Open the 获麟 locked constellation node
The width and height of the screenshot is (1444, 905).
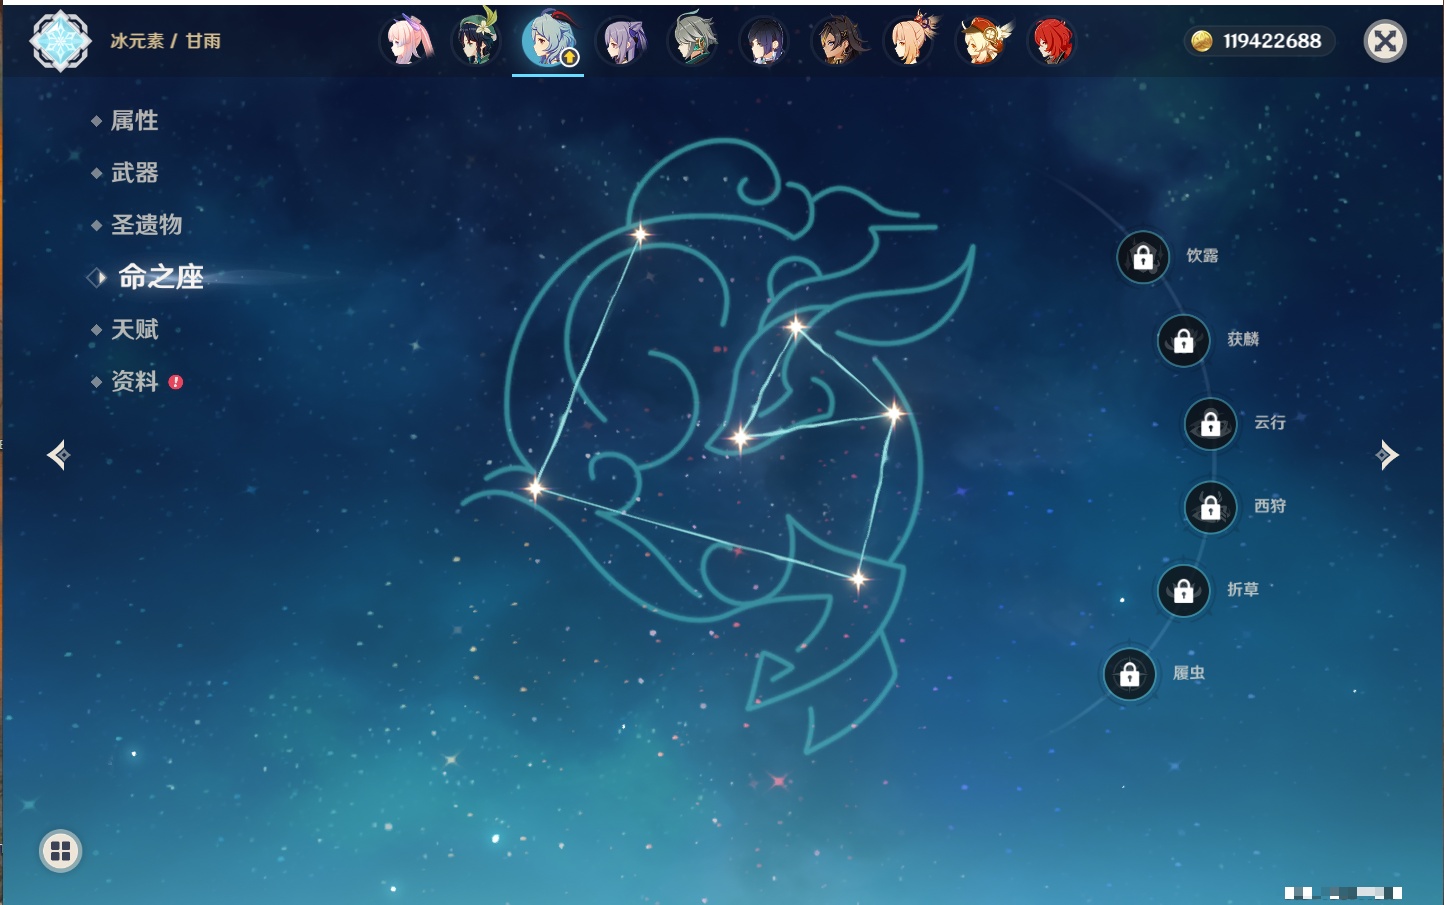tap(1184, 341)
